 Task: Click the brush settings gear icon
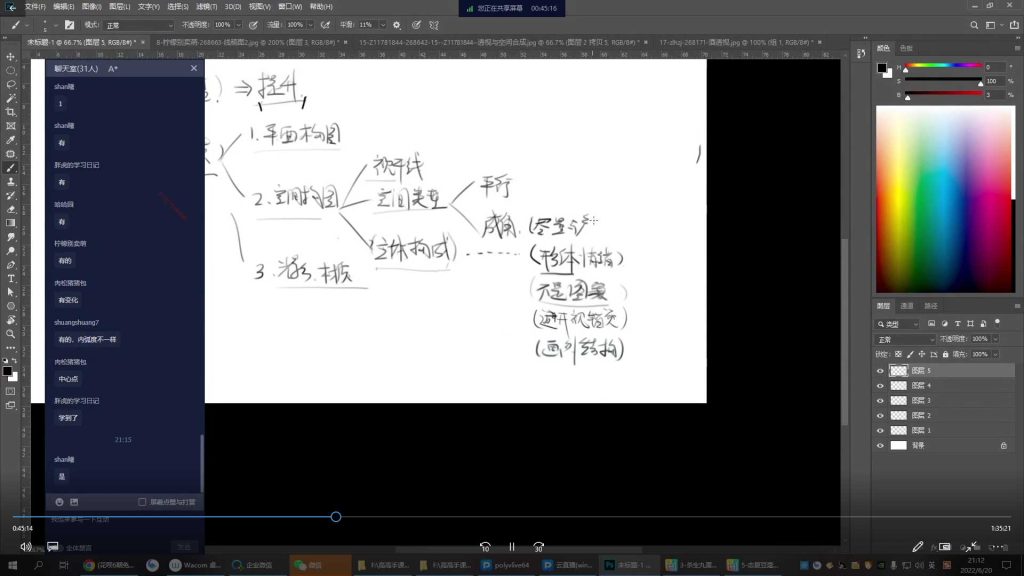tap(397, 24)
